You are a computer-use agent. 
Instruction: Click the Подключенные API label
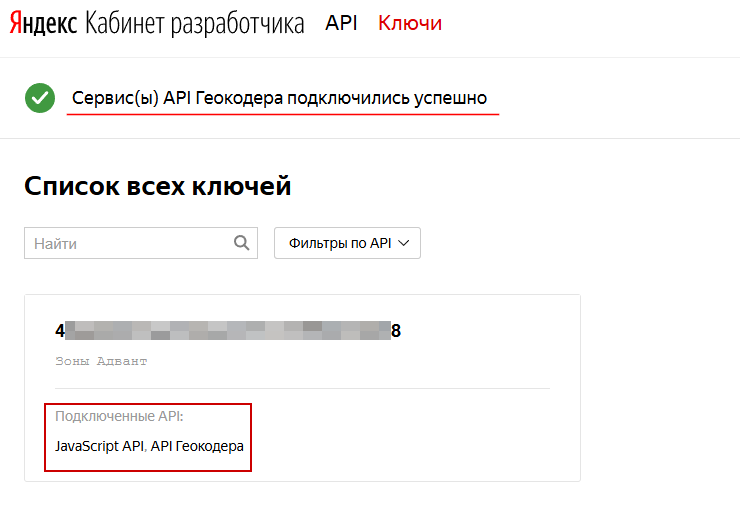119,416
